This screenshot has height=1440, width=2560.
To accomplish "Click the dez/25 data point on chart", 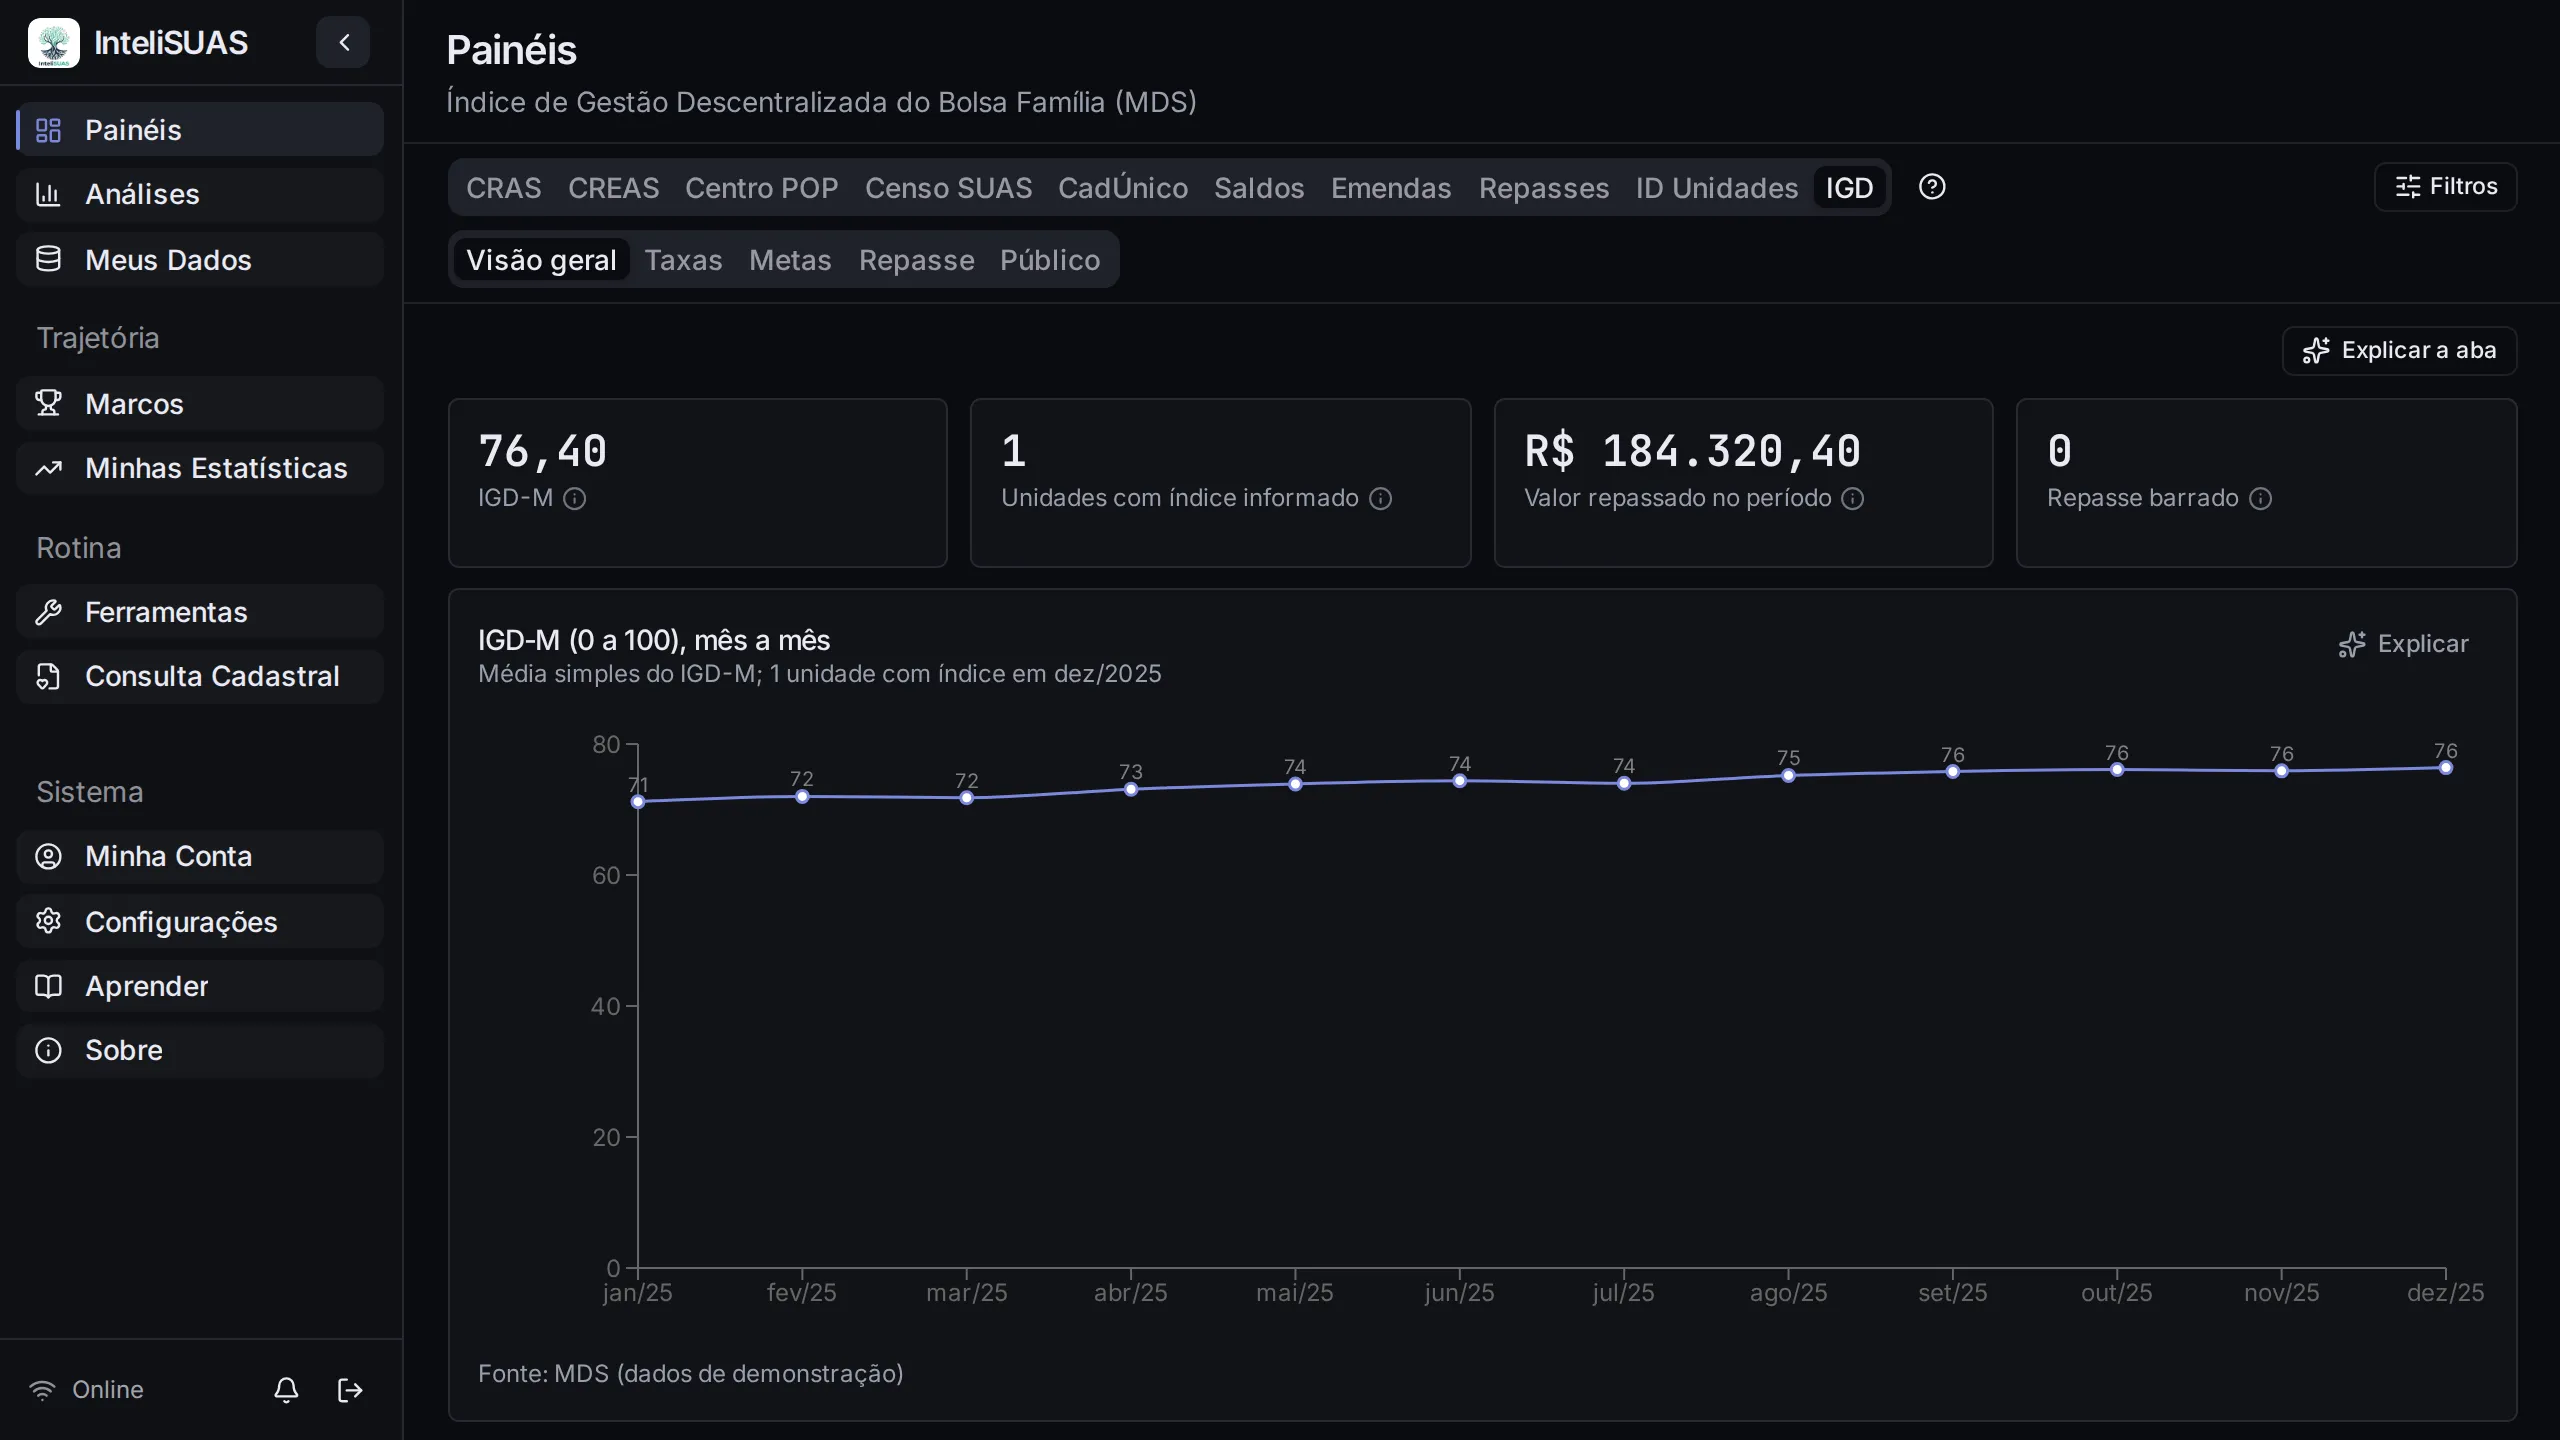I will point(2446,768).
